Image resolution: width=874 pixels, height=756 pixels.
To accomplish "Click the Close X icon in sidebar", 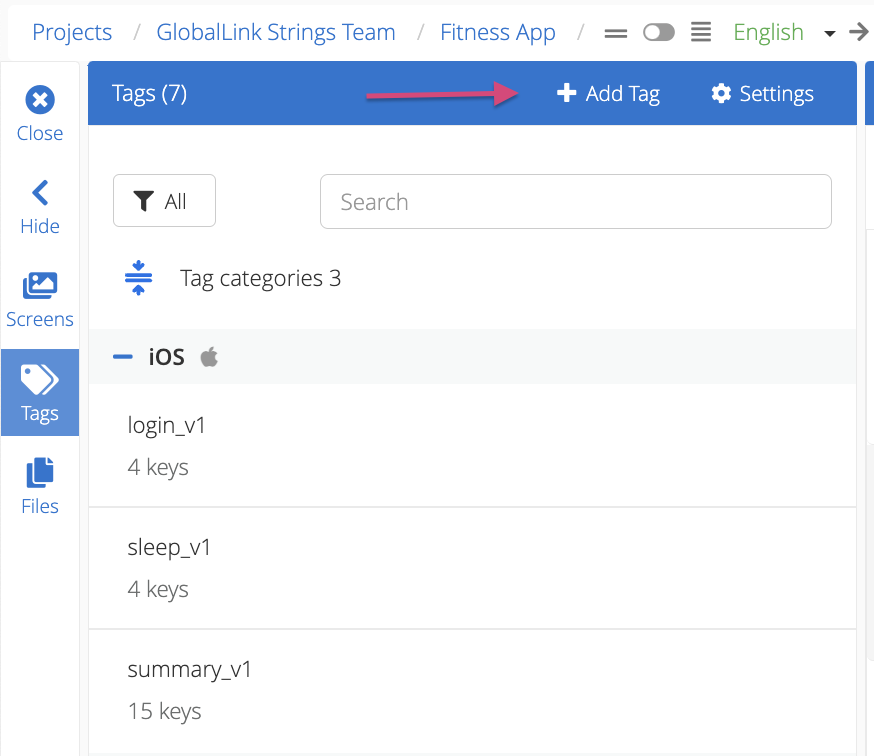I will click(x=40, y=100).
